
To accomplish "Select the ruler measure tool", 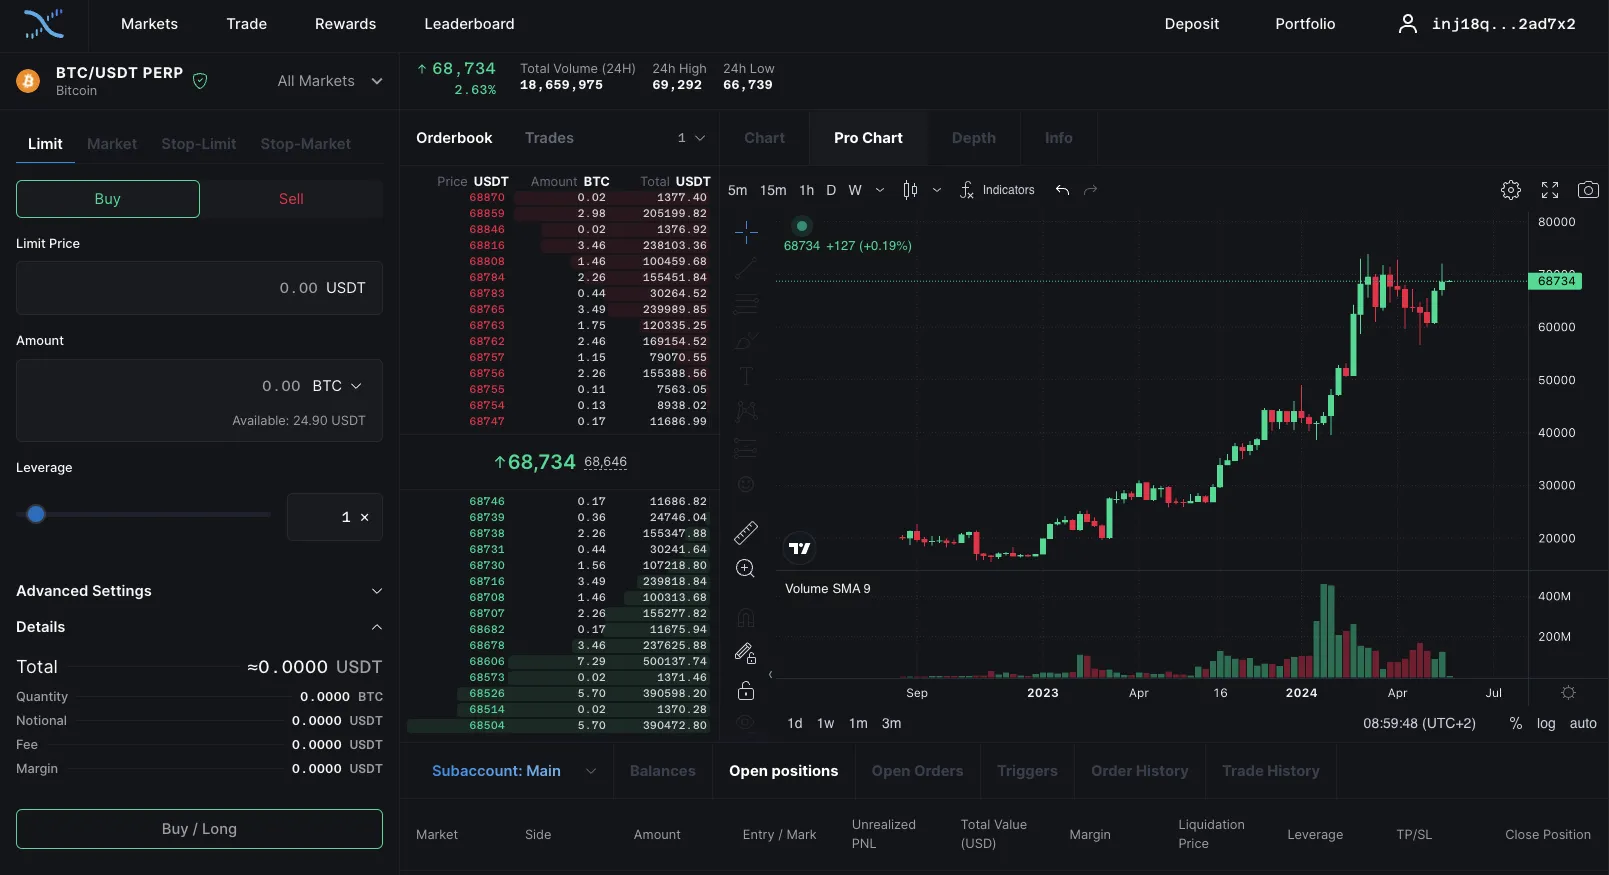I will pos(746,533).
